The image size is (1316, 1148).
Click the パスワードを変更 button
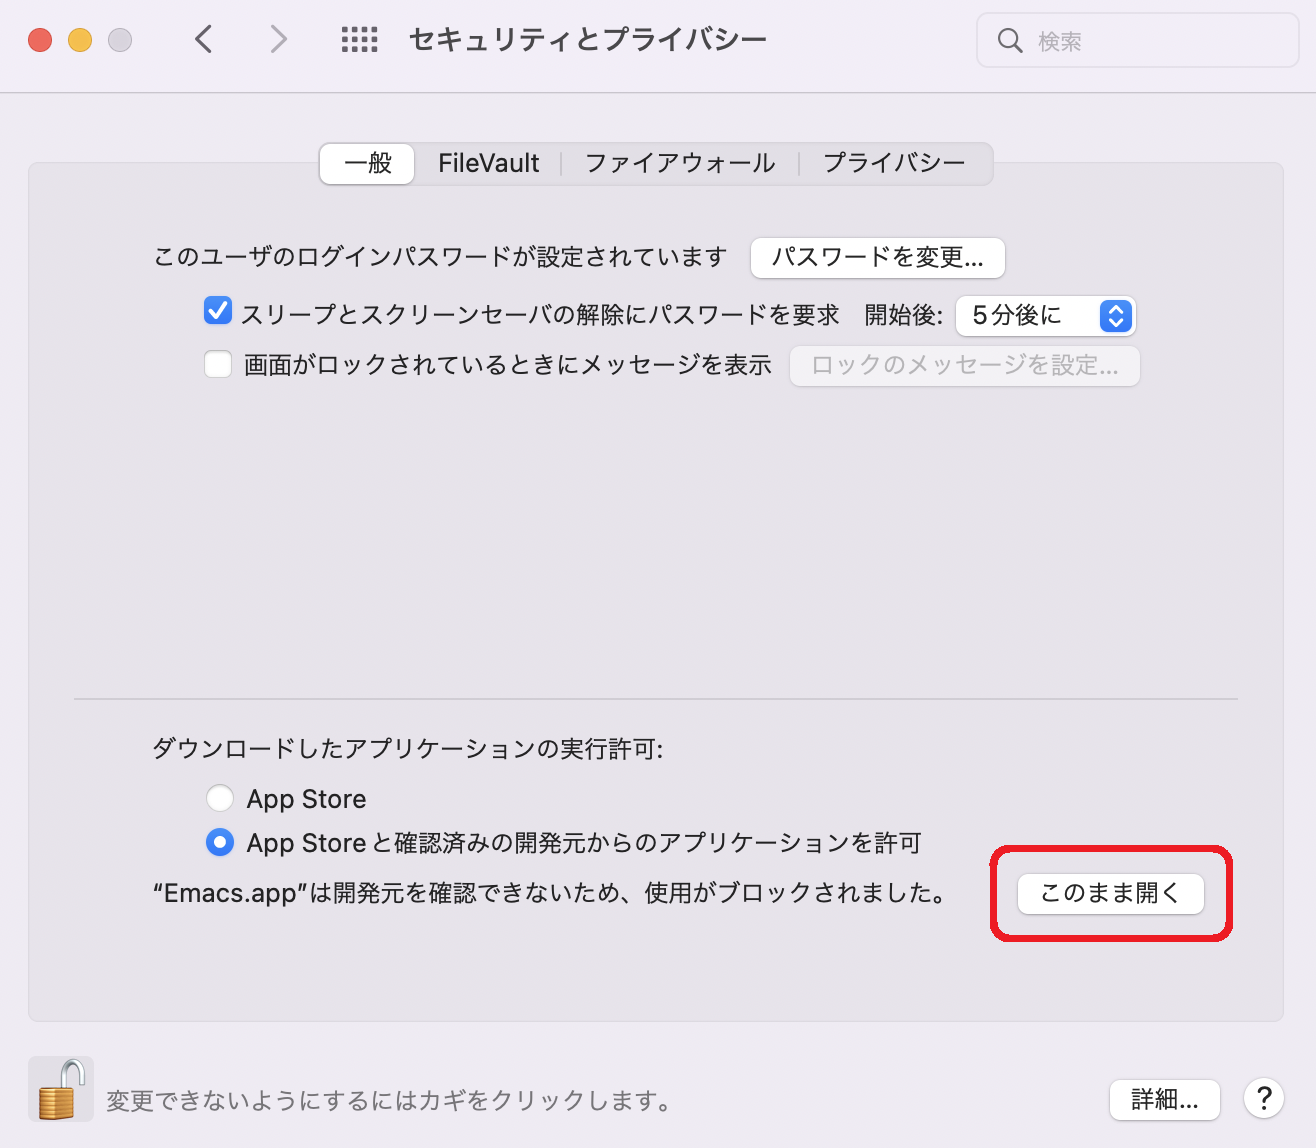click(x=877, y=258)
